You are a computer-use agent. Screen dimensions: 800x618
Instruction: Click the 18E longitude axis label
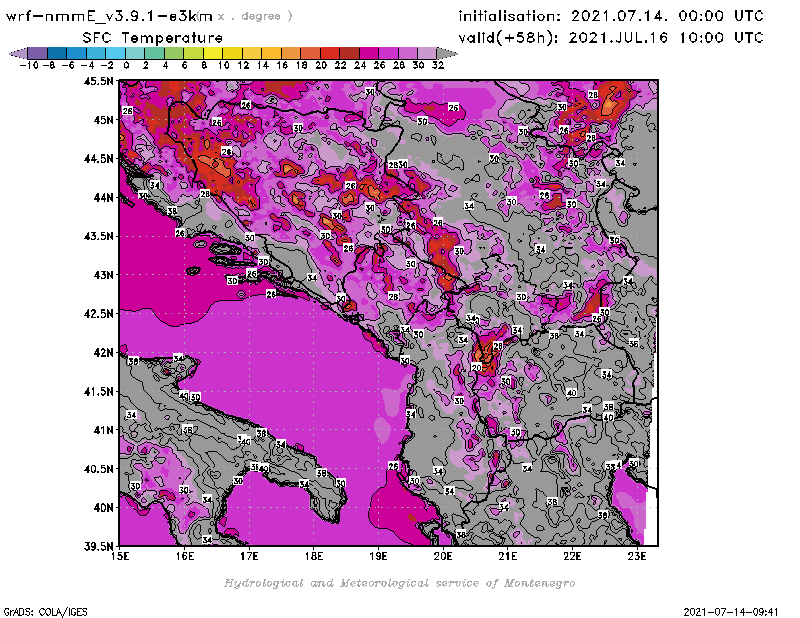pyautogui.click(x=314, y=556)
